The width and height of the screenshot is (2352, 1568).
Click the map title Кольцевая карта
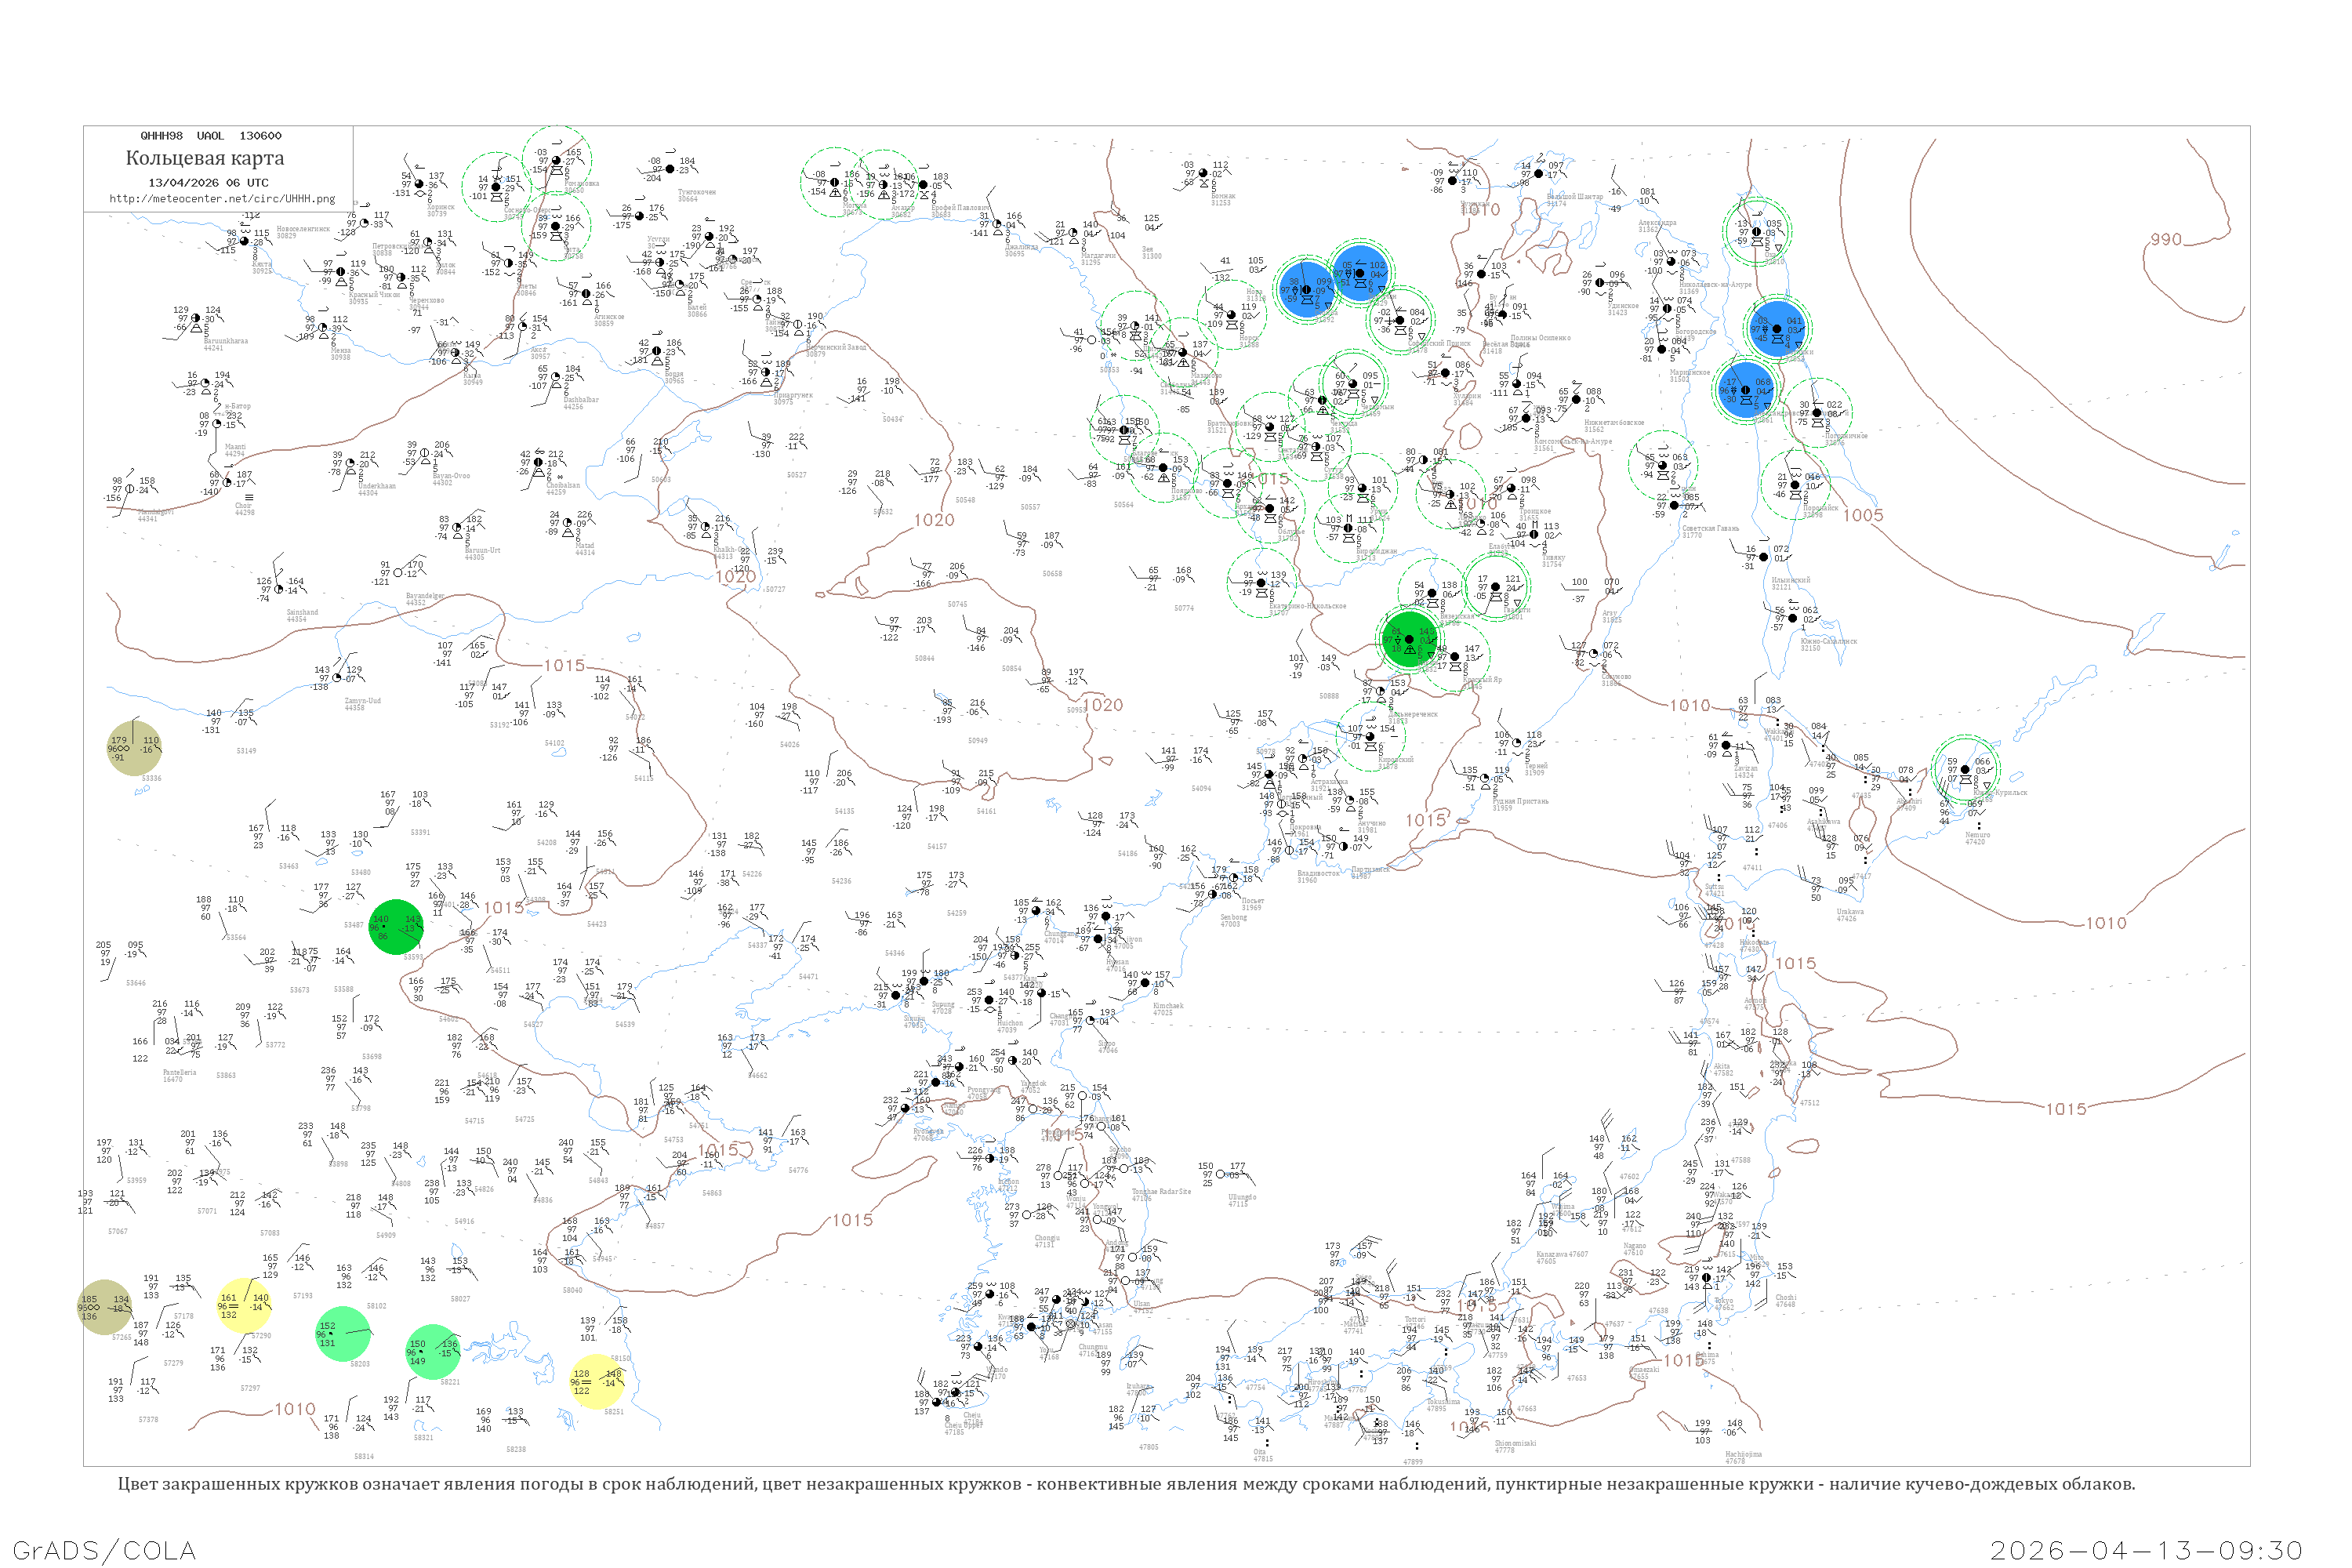point(205,158)
